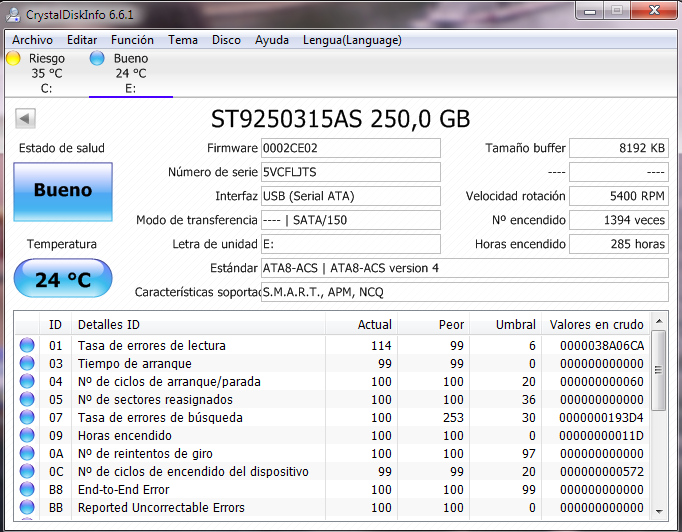Minimize the CrystalDiskInfo window
The image size is (682, 532).
pos(590,10)
